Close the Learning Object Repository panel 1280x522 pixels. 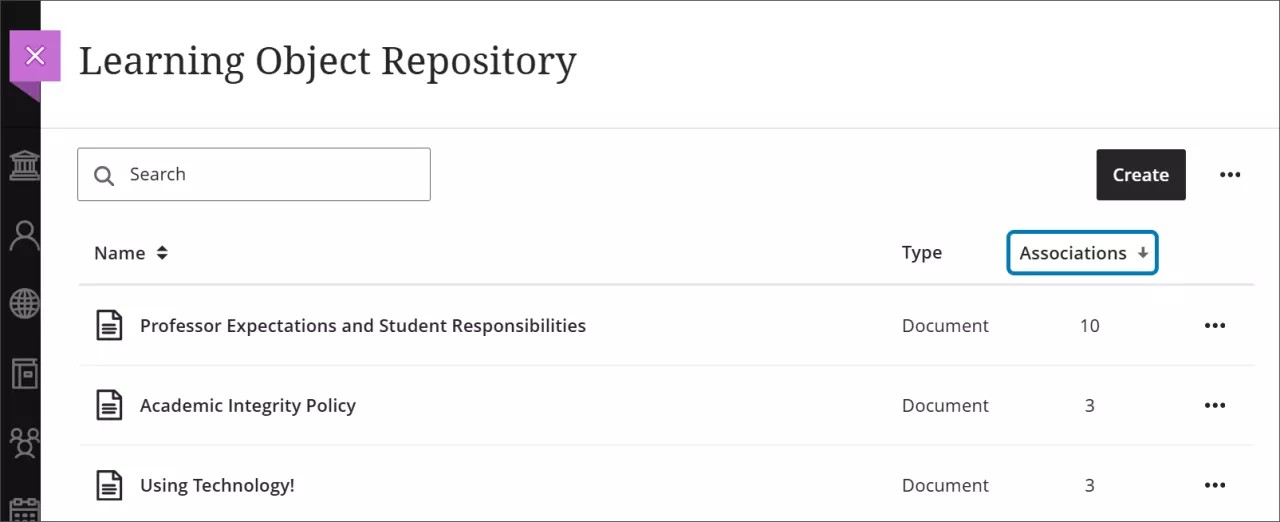[x=35, y=56]
